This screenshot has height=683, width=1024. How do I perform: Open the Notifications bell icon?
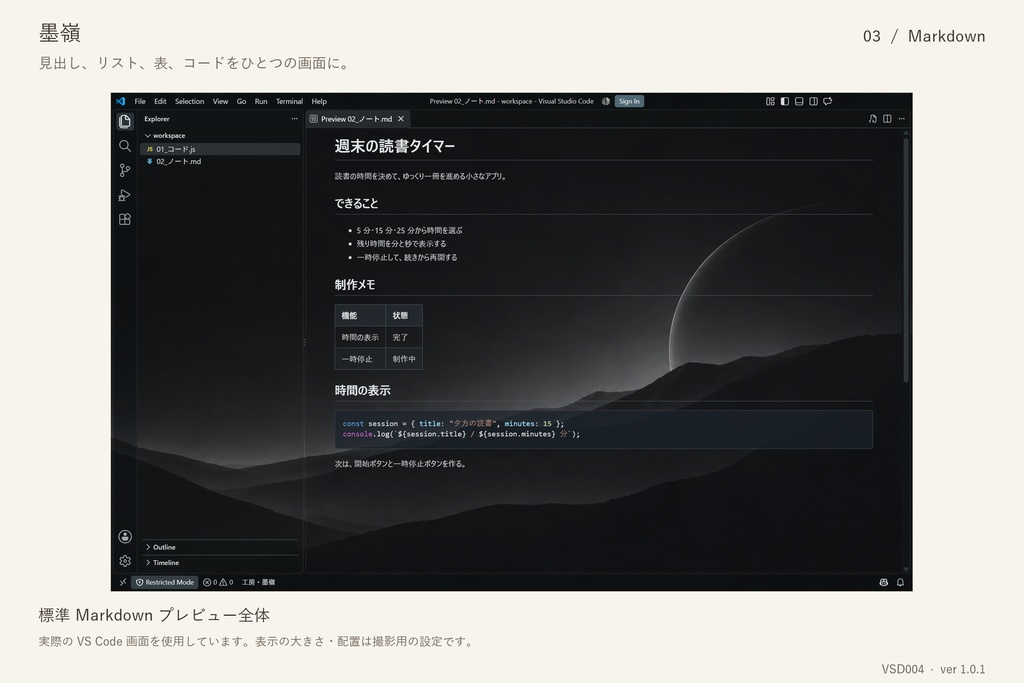(900, 582)
